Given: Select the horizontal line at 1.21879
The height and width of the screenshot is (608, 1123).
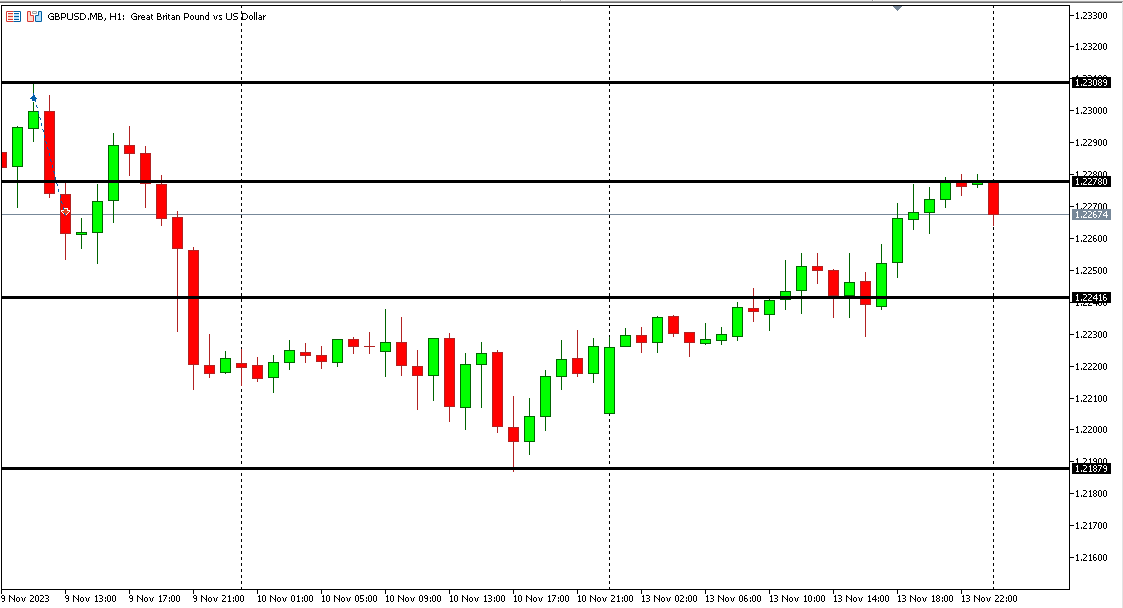Looking at the screenshot, I should [x=535, y=468].
